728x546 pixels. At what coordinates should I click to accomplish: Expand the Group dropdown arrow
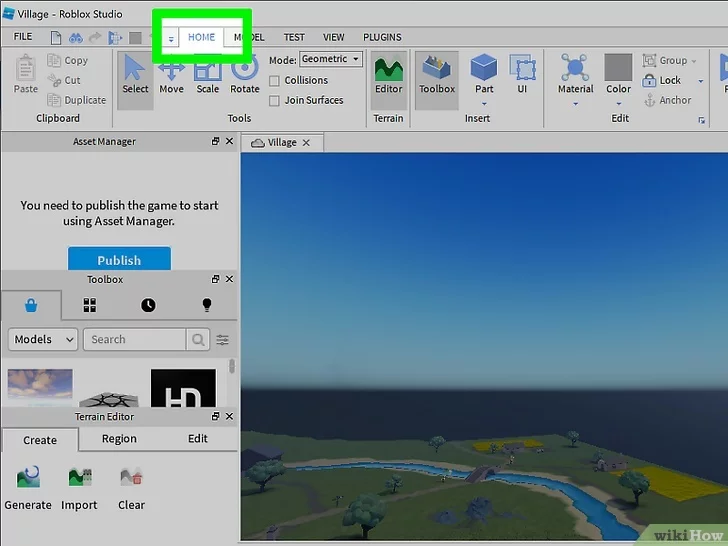695,61
